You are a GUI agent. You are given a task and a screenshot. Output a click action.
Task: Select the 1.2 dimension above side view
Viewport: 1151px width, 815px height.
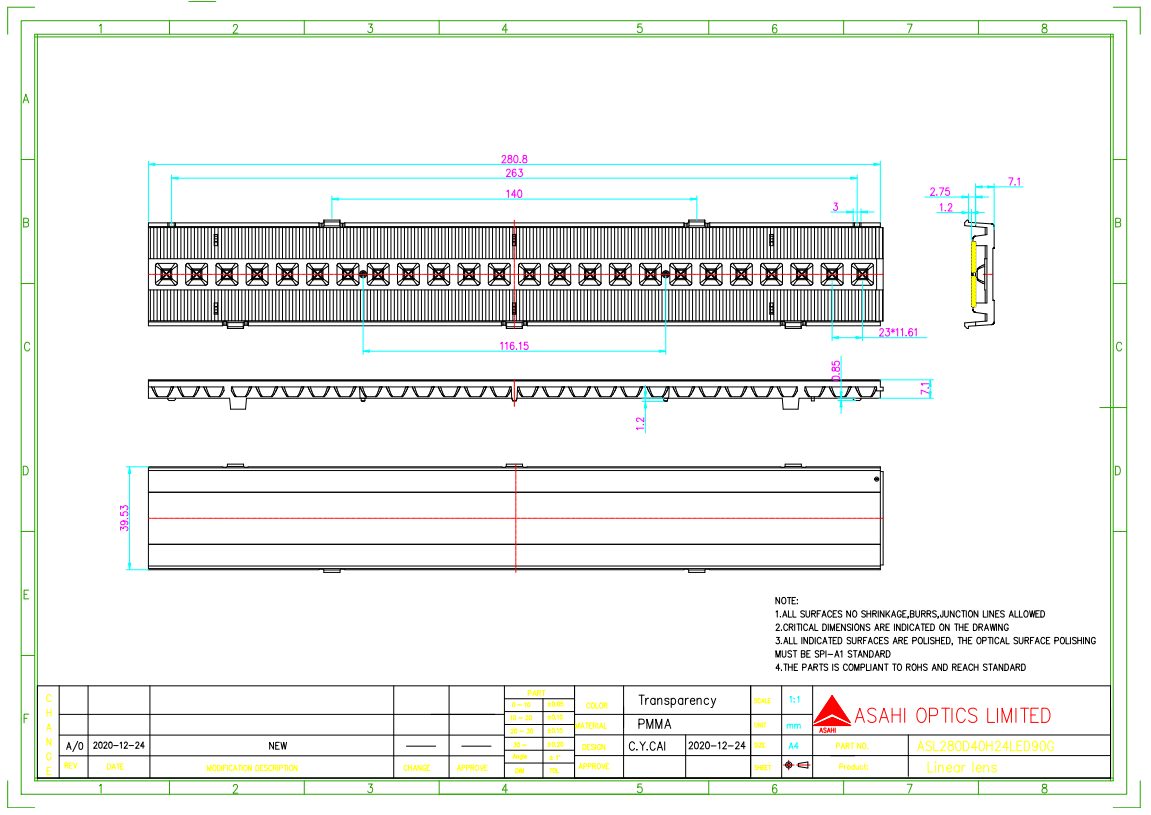point(945,208)
